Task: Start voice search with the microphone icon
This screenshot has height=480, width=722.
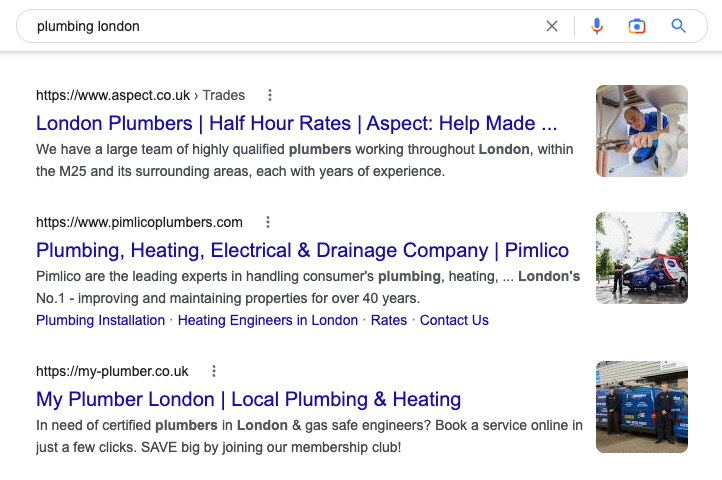Action: point(597,26)
